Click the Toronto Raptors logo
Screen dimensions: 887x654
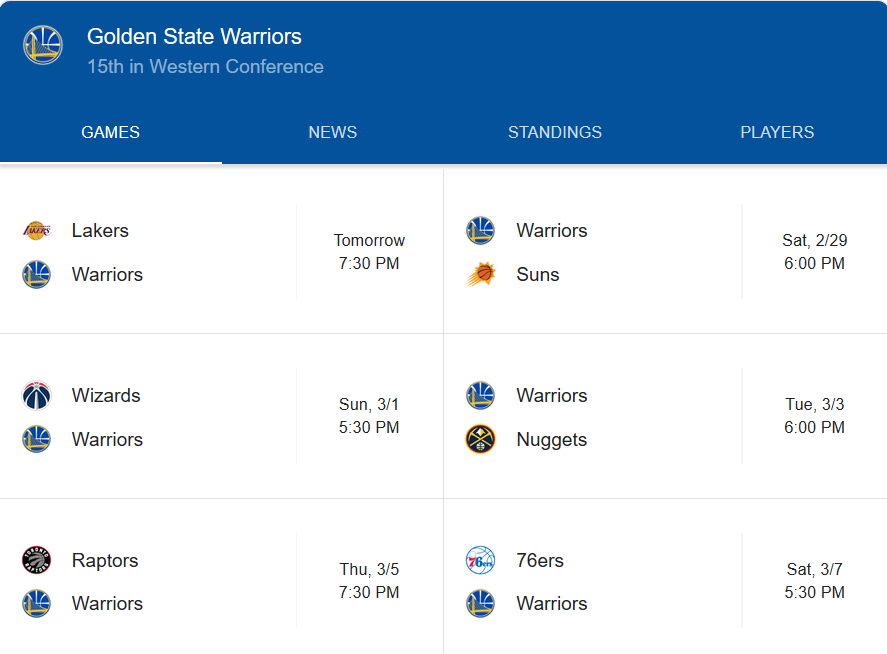36,561
